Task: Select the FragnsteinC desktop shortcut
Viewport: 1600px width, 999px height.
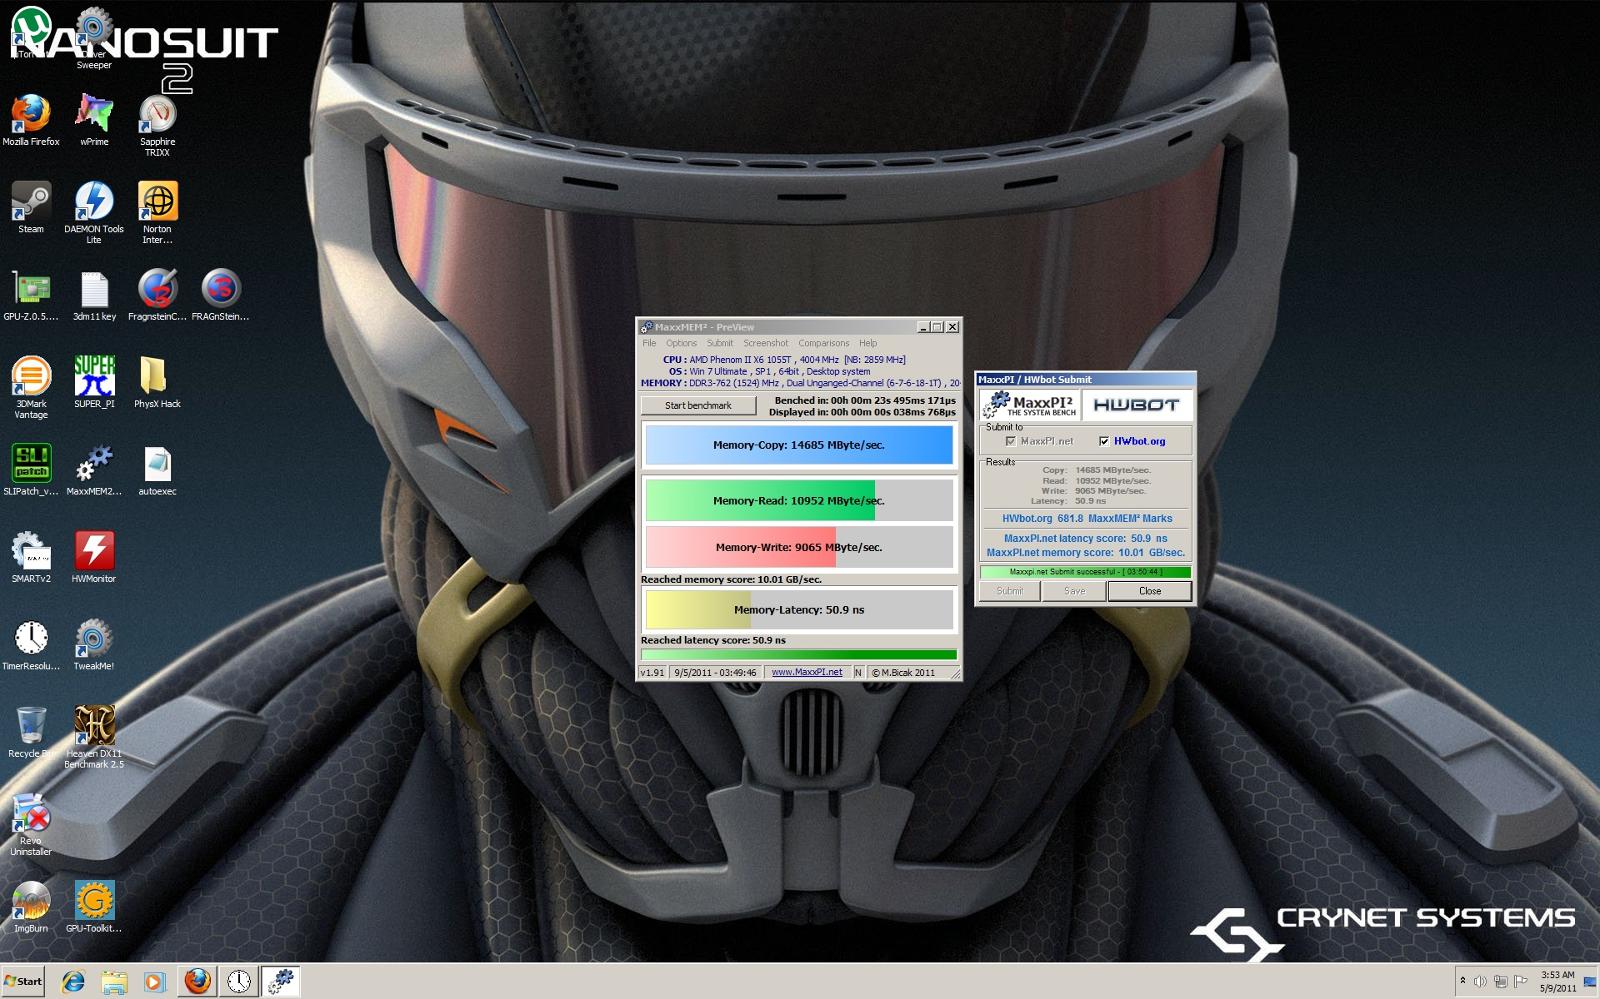Action: point(157,295)
